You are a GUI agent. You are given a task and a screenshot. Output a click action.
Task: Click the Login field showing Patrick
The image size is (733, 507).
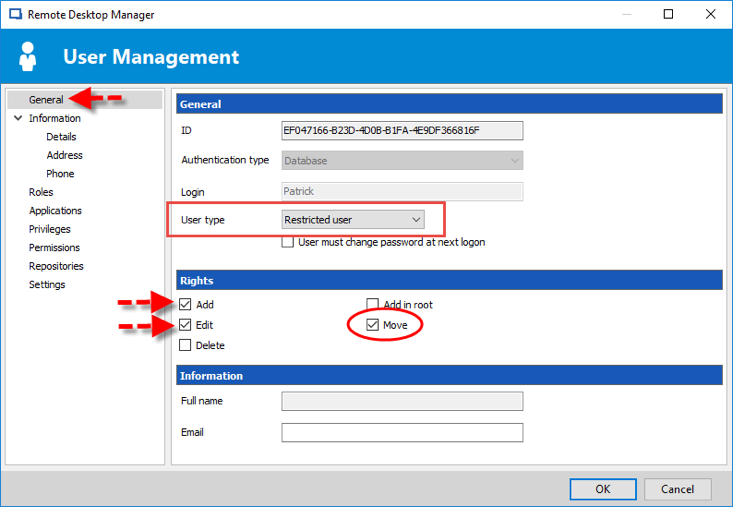click(x=402, y=192)
